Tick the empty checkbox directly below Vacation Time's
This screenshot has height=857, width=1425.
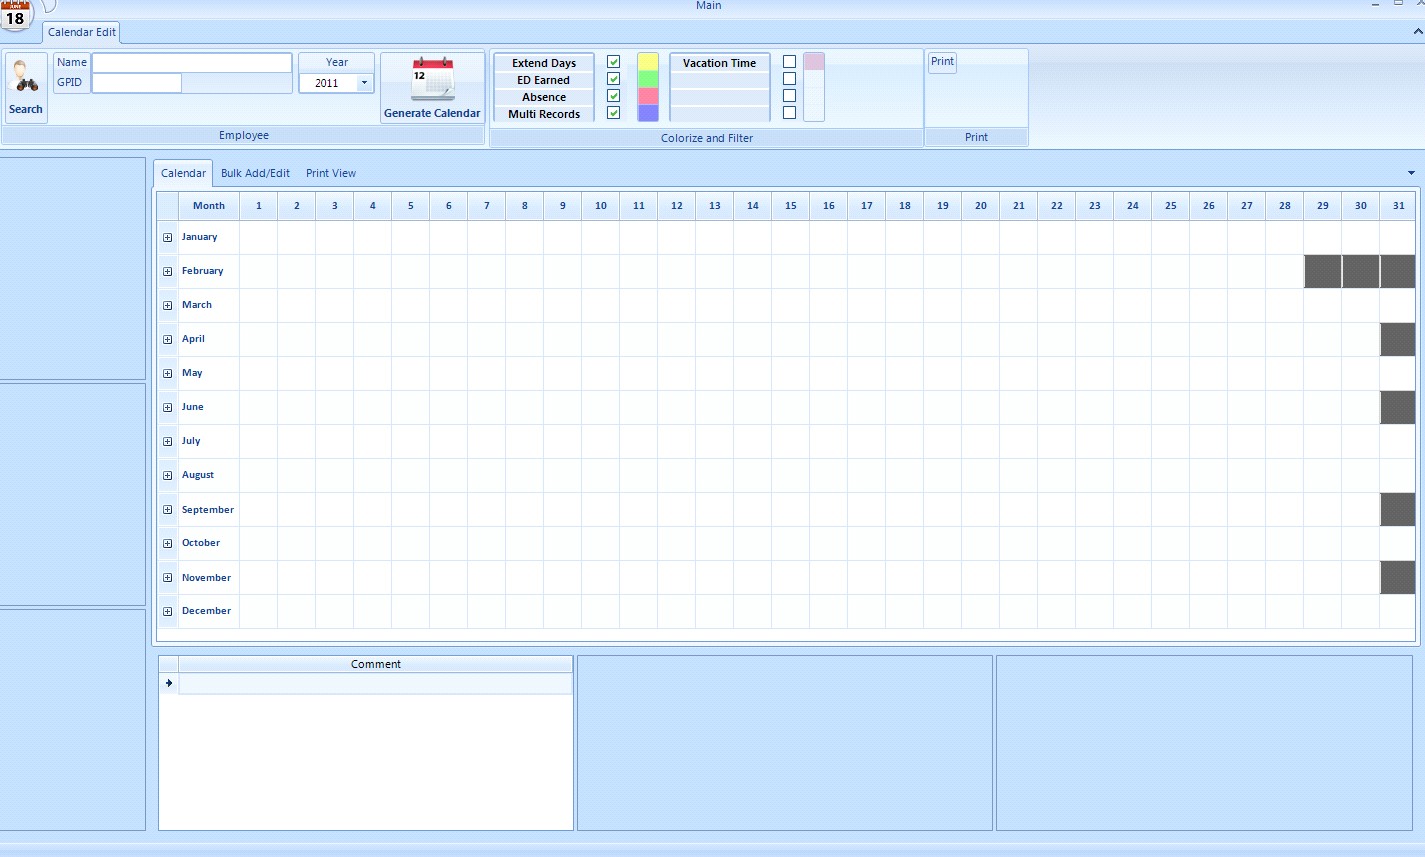tap(790, 79)
